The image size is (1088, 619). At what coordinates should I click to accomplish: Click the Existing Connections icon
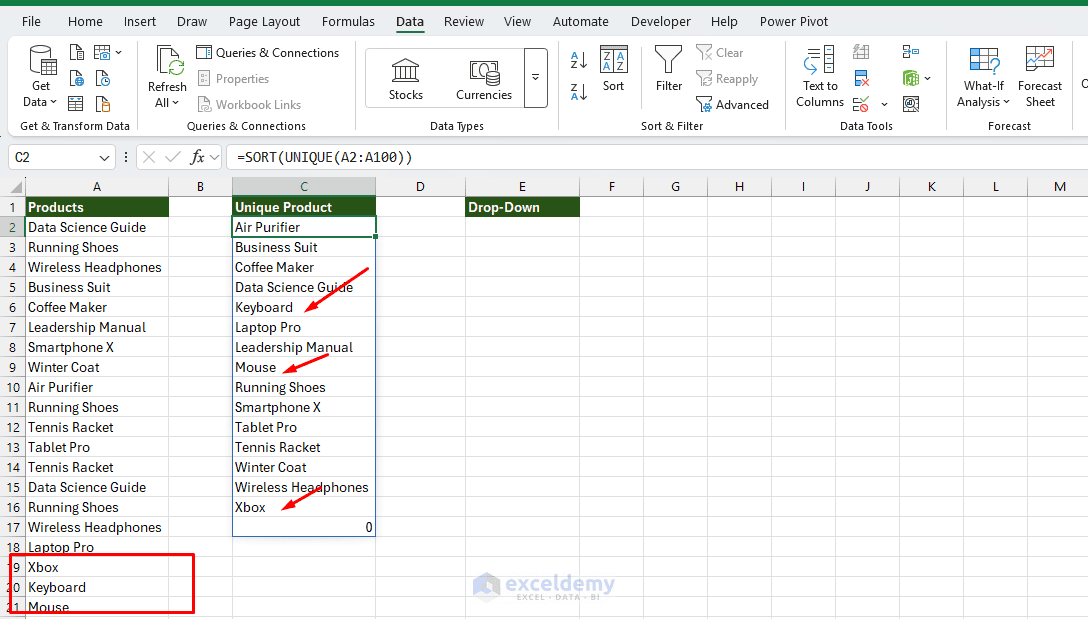click(x=103, y=104)
